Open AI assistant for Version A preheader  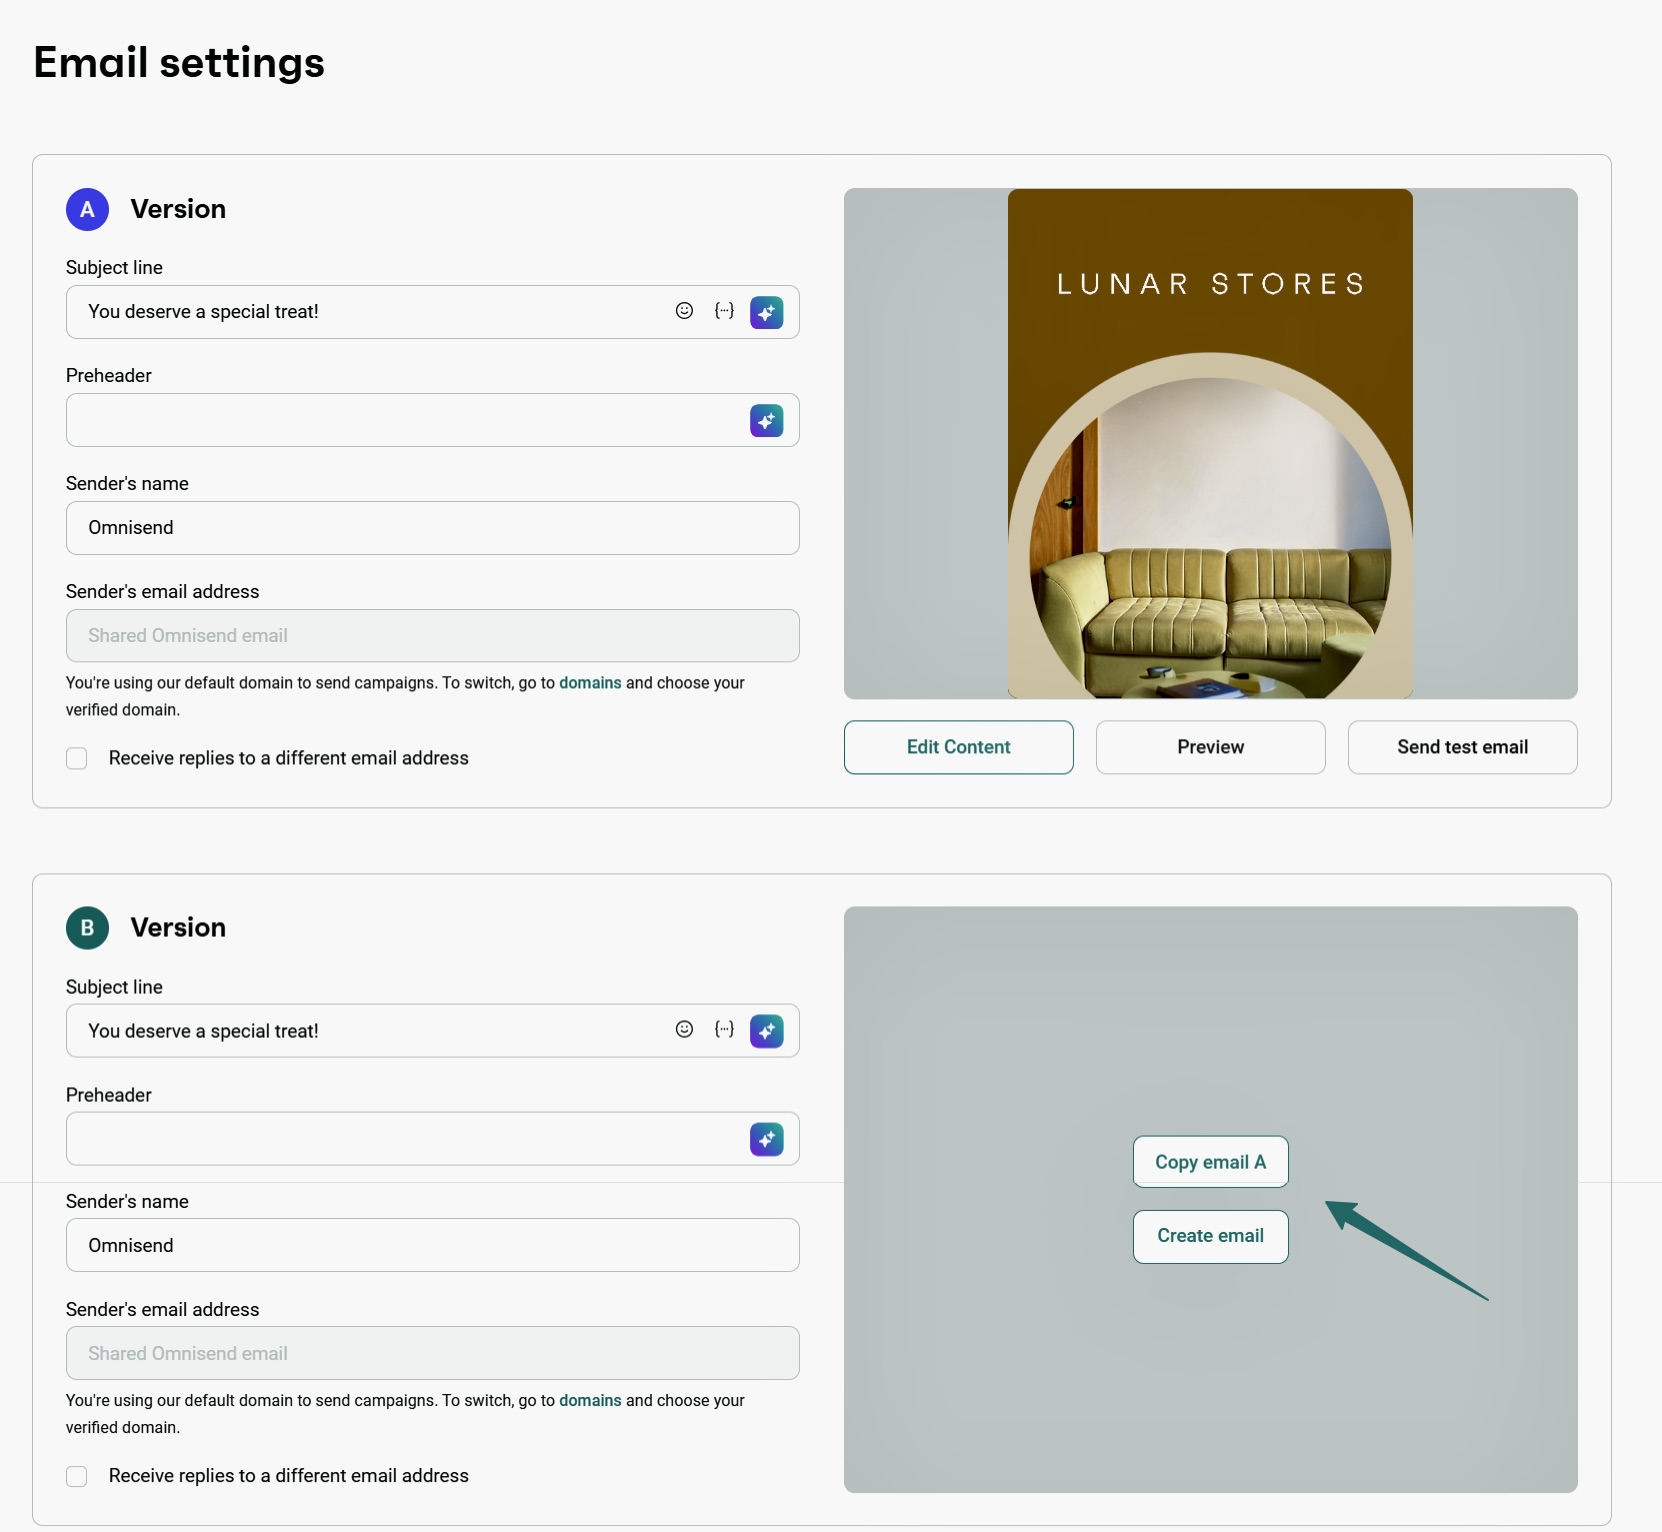click(766, 420)
